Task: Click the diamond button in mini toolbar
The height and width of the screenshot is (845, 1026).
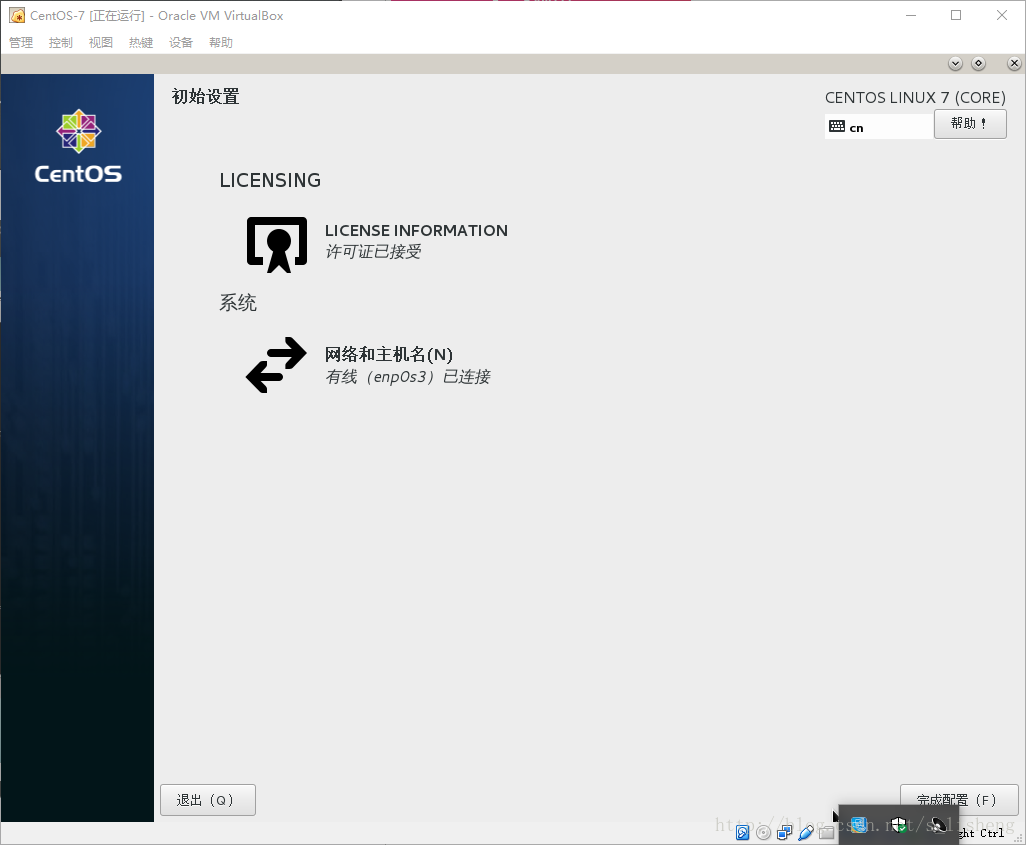Action: (x=978, y=63)
